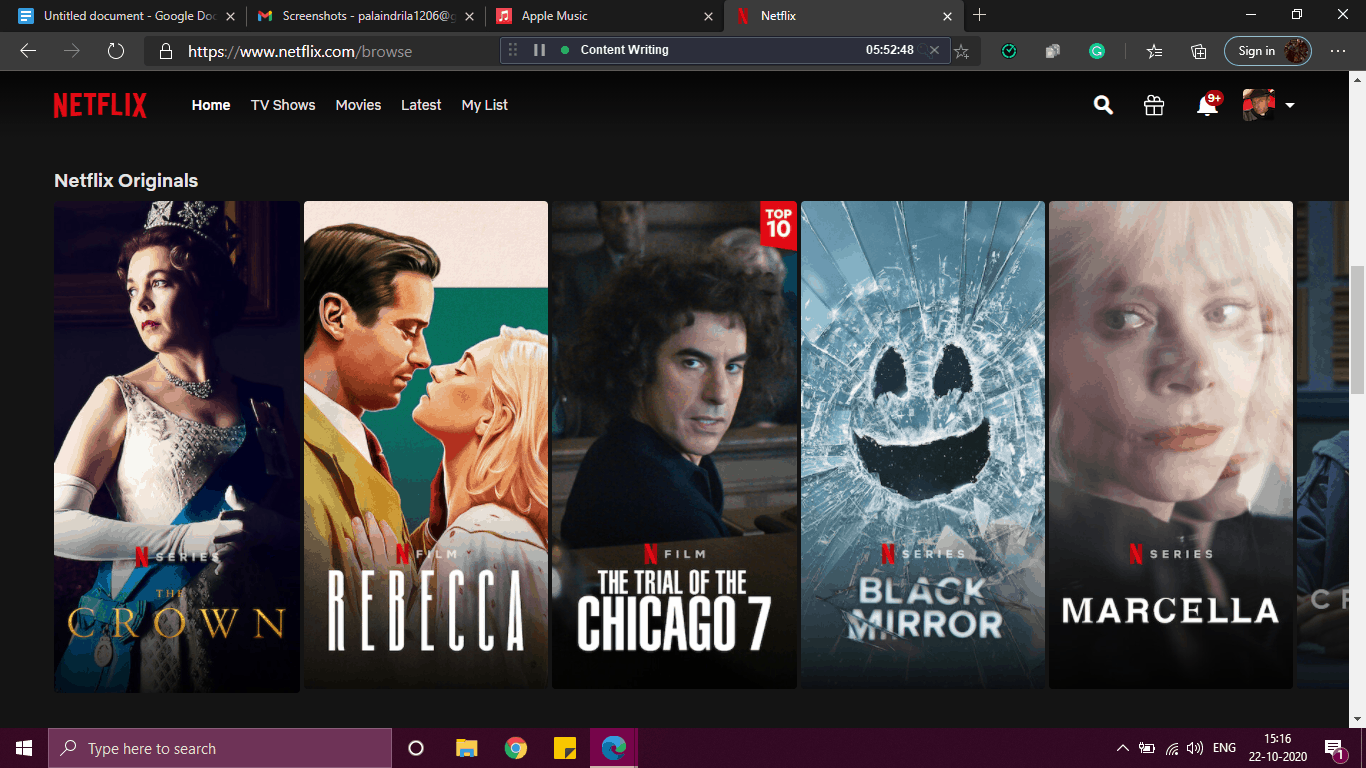Open the volume speaker tray icon
Viewport: 1366px width, 768px height.
1195,748
